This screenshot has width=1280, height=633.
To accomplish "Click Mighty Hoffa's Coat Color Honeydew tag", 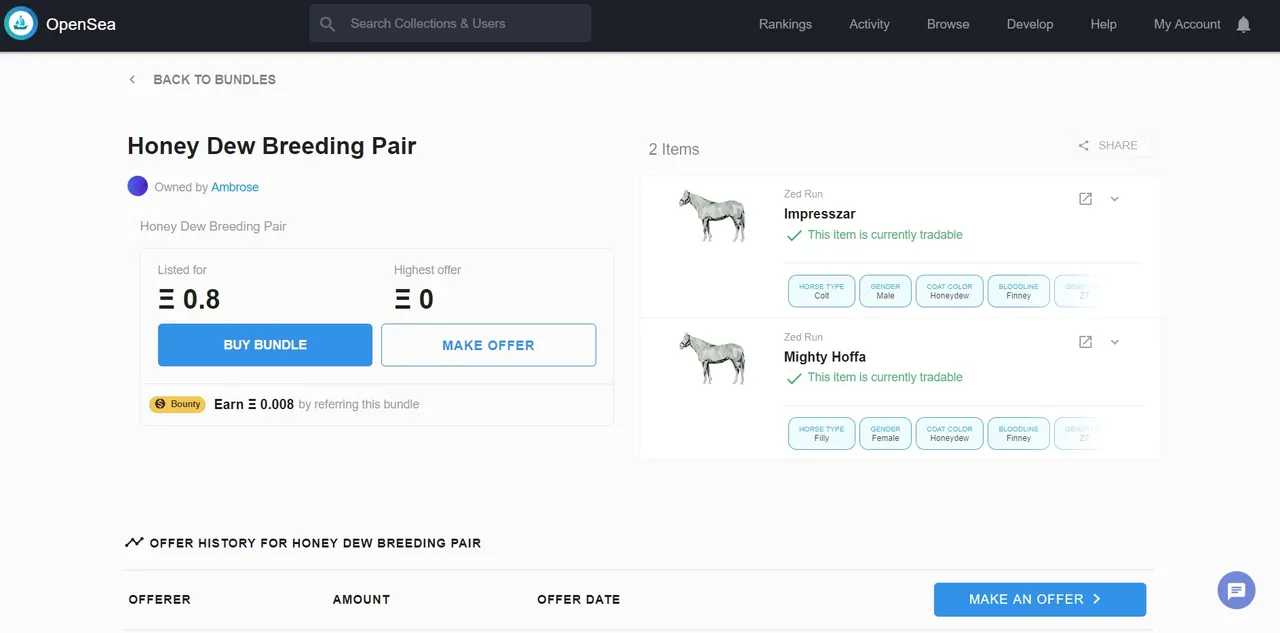I will tap(949, 434).
